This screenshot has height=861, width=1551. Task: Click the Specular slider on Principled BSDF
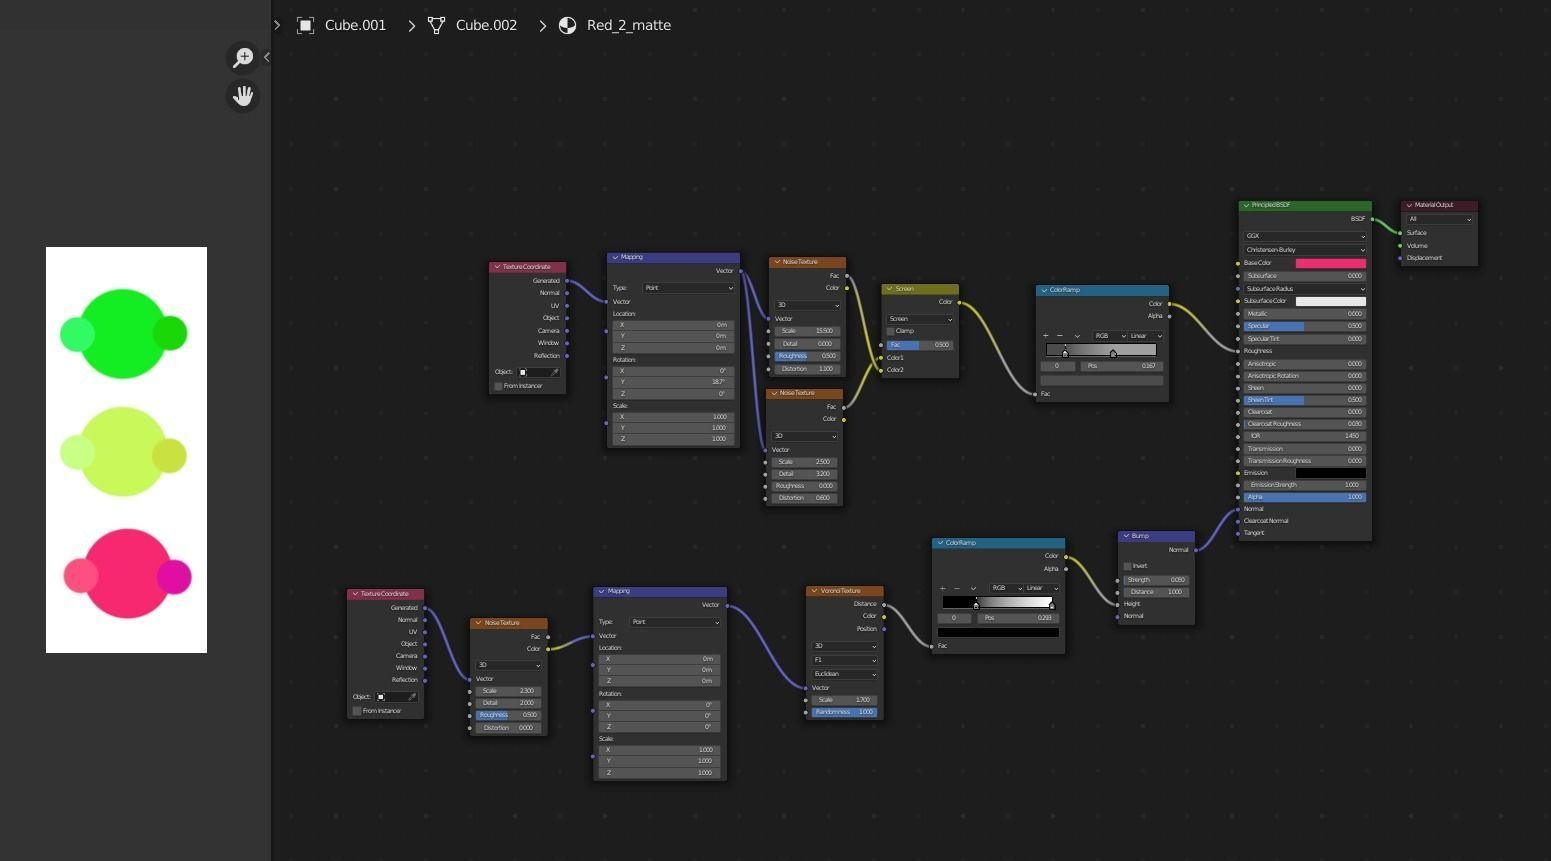point(1305,326)
